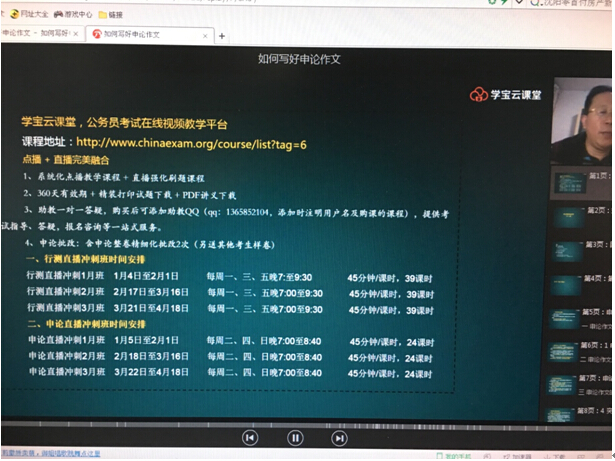Close the active 如何写好申论作文 tab
The width and height of the screenshot is (615, 461).
(x=205, y=36)
